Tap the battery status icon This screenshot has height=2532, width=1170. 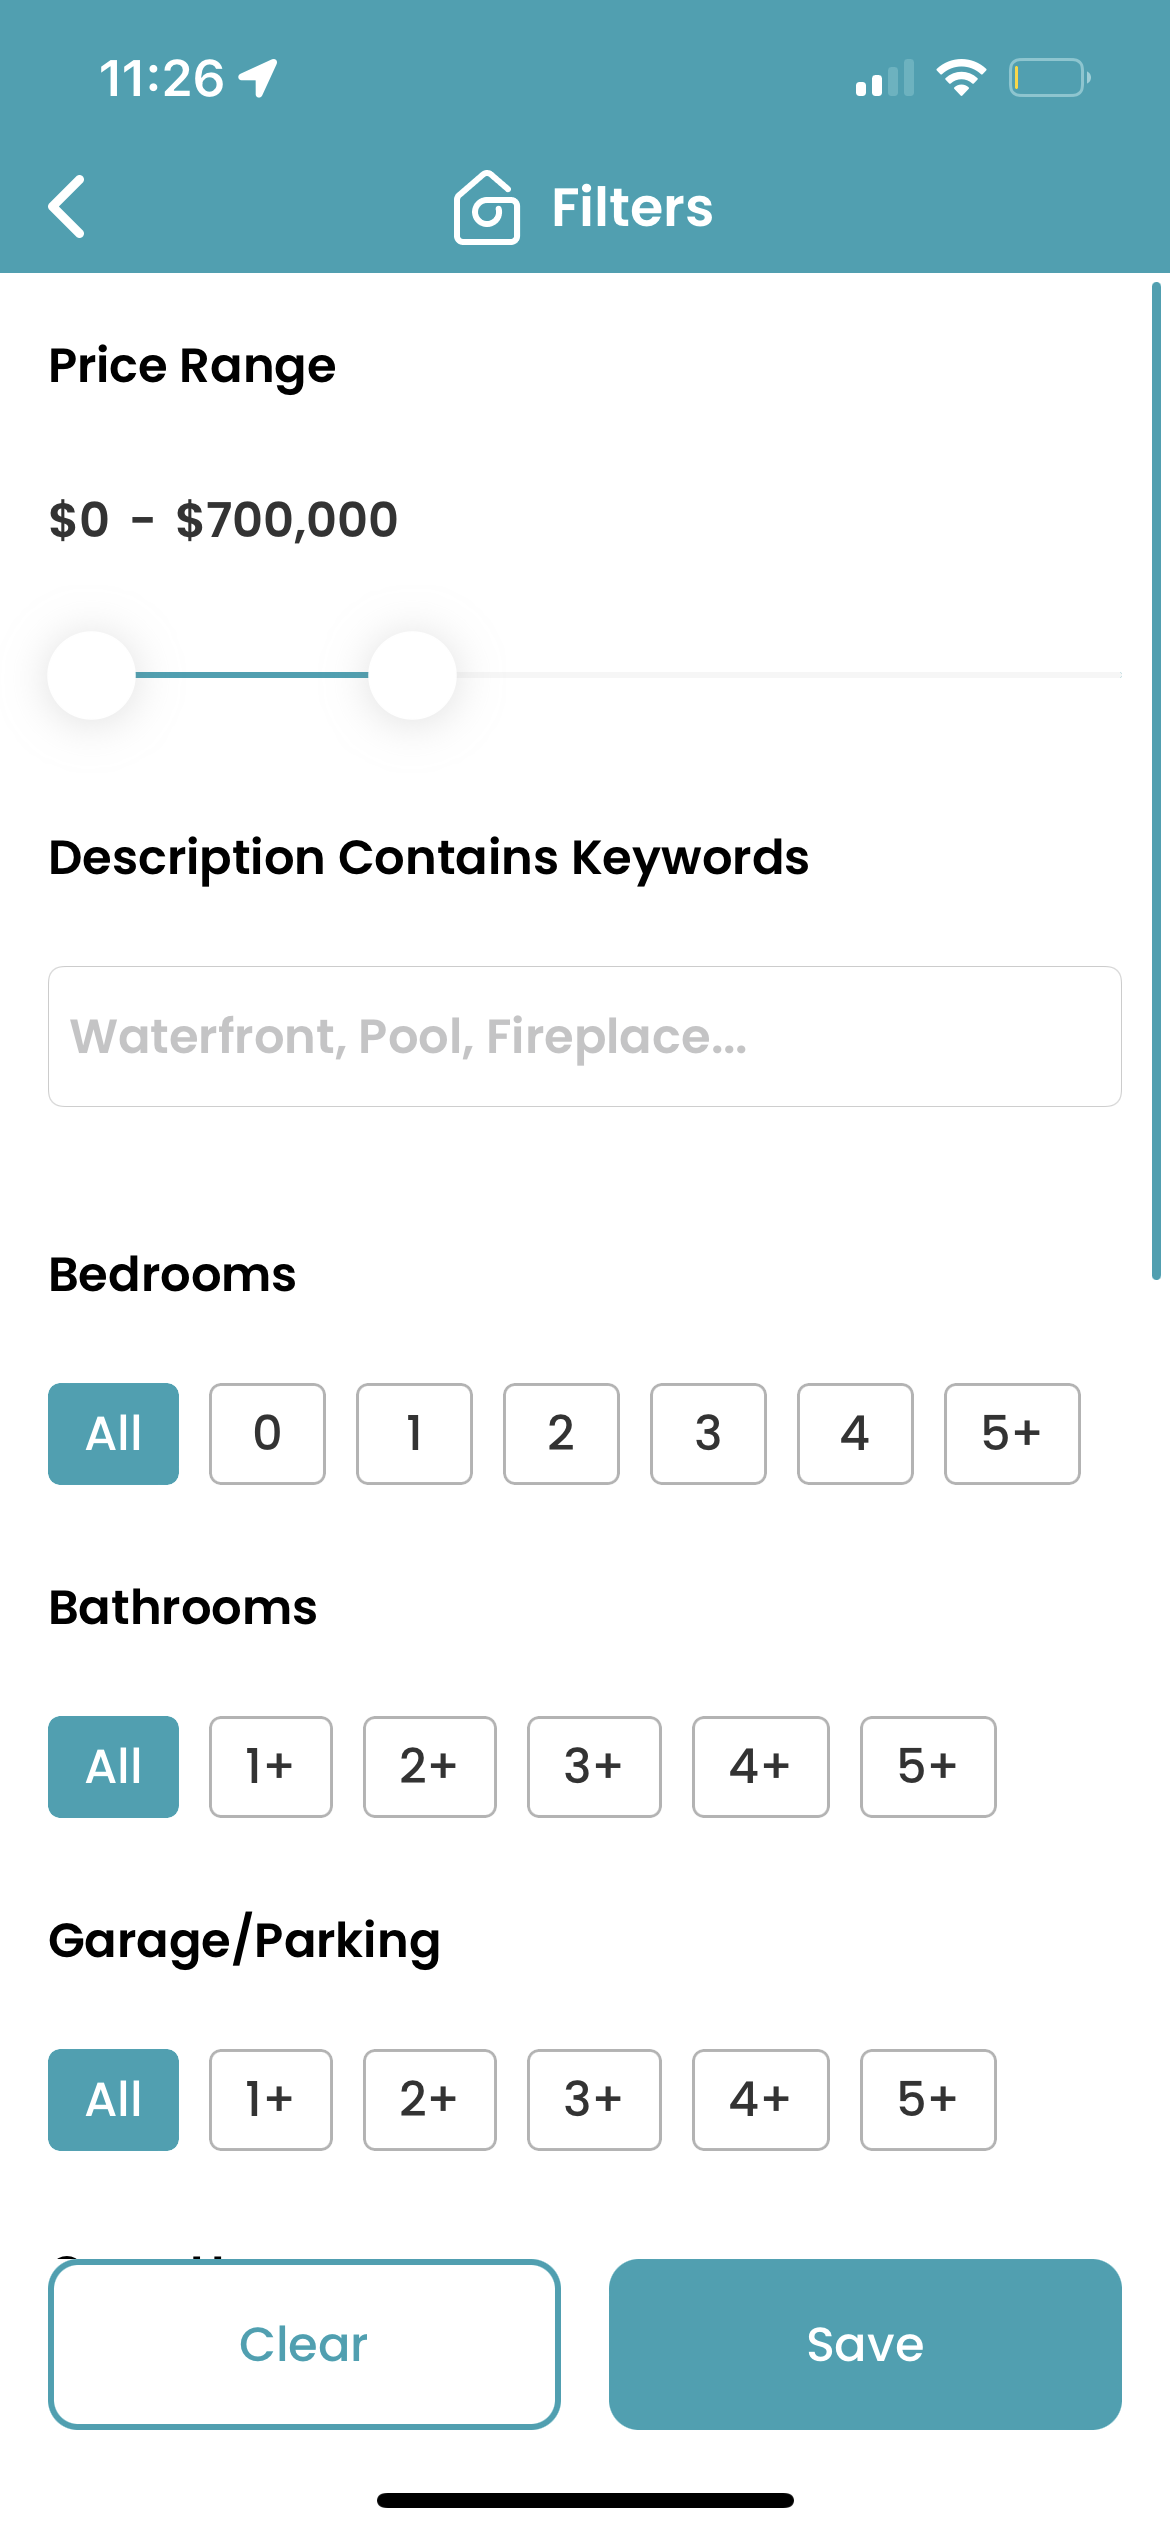click(x=1049, y=78)
